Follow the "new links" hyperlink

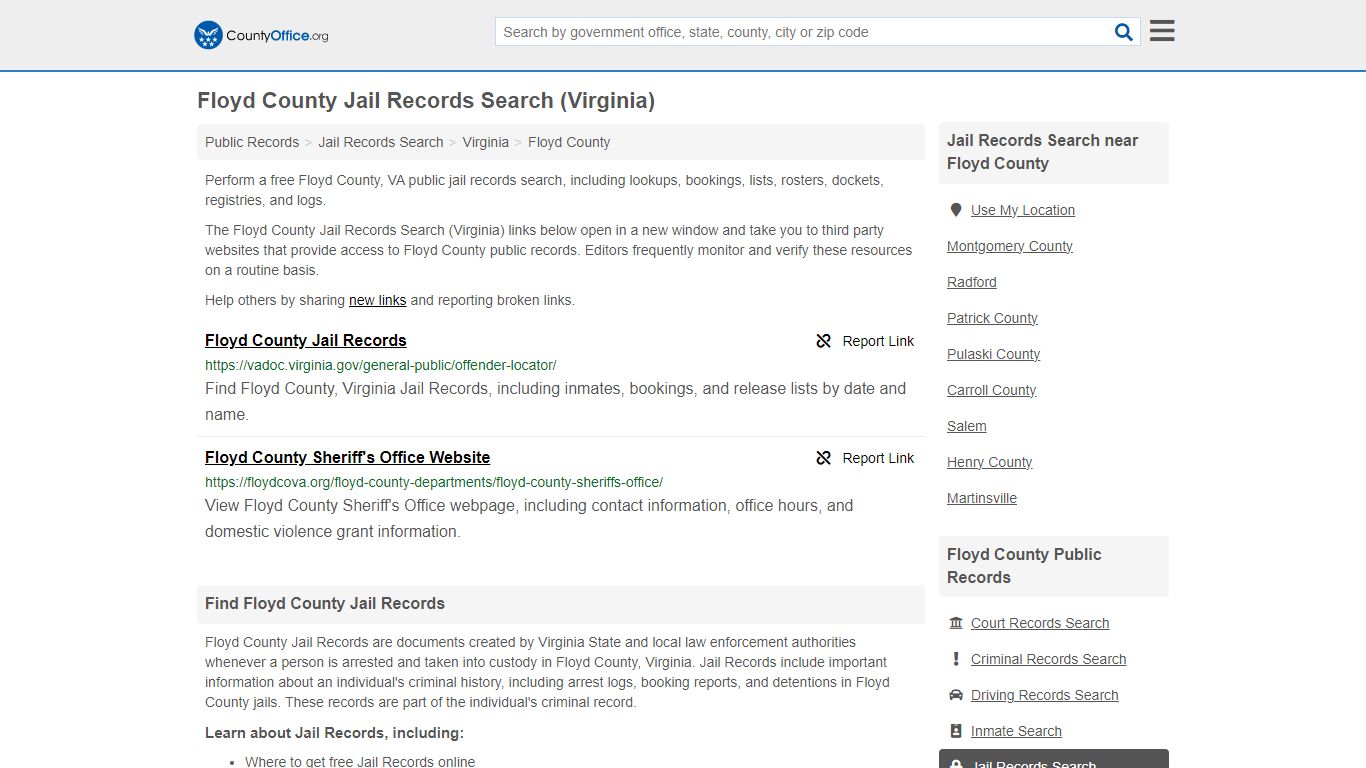378,300
